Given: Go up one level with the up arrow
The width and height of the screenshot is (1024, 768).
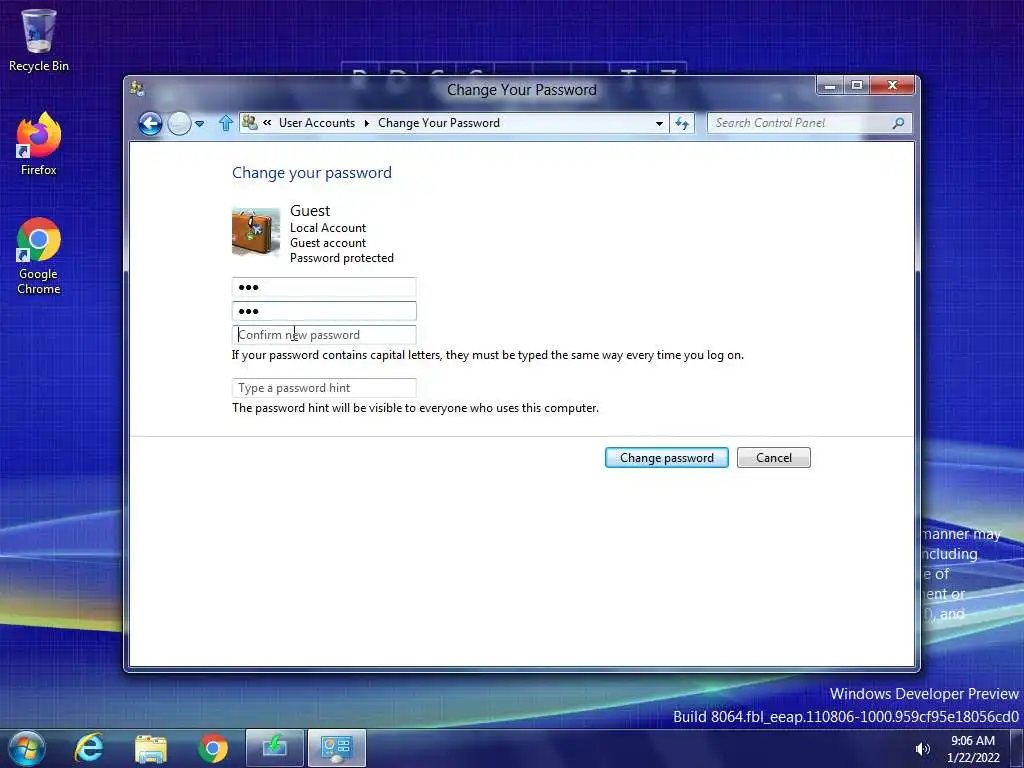Looking at the screenshot, I should (x=226, y=123).
